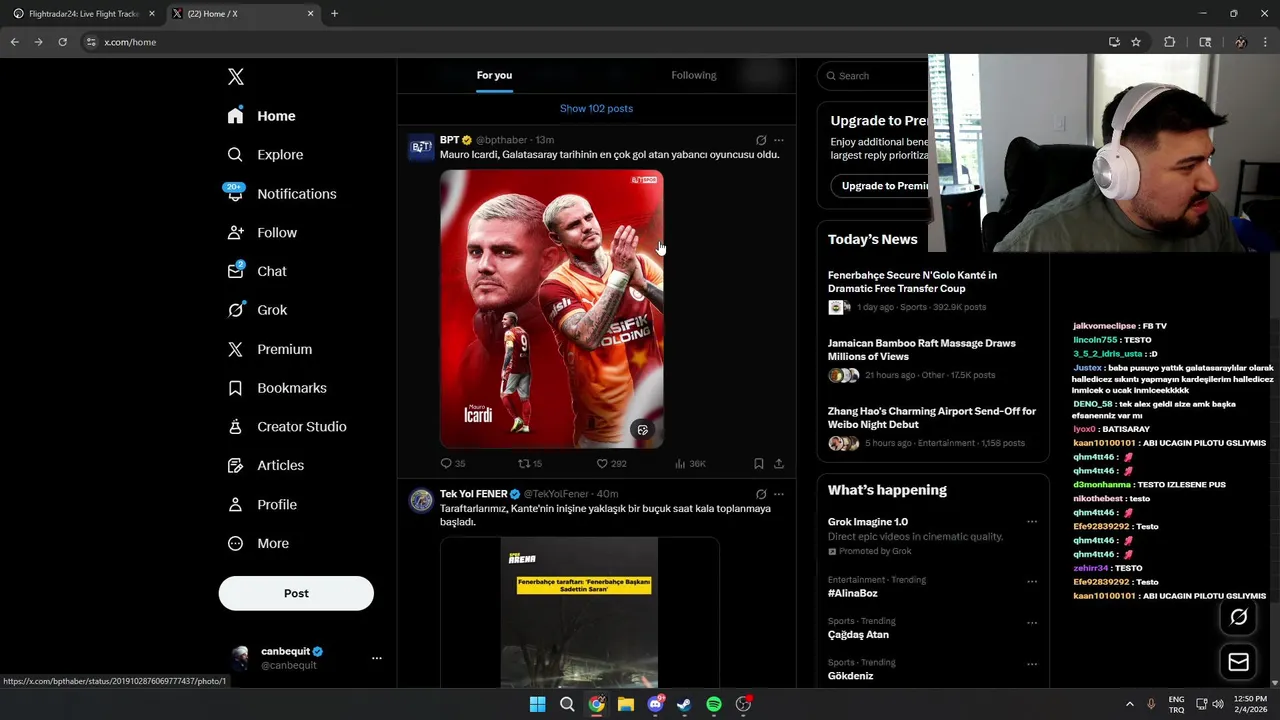The height and width of the screenshot is (720, 1280).
Task: Open Grok from sidebar
Action: coord(258,310)
